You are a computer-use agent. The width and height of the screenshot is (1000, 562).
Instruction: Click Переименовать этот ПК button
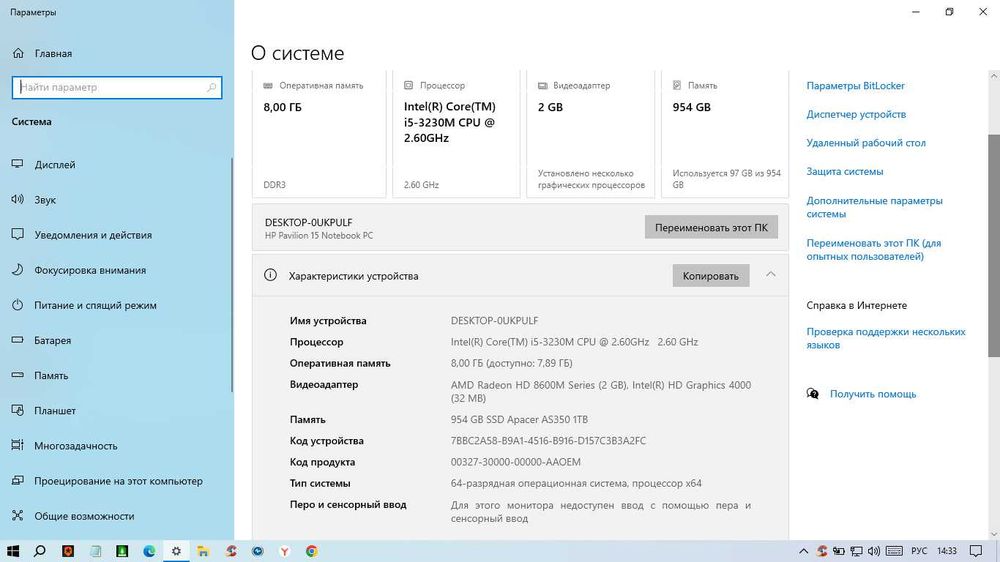[711, 227]
